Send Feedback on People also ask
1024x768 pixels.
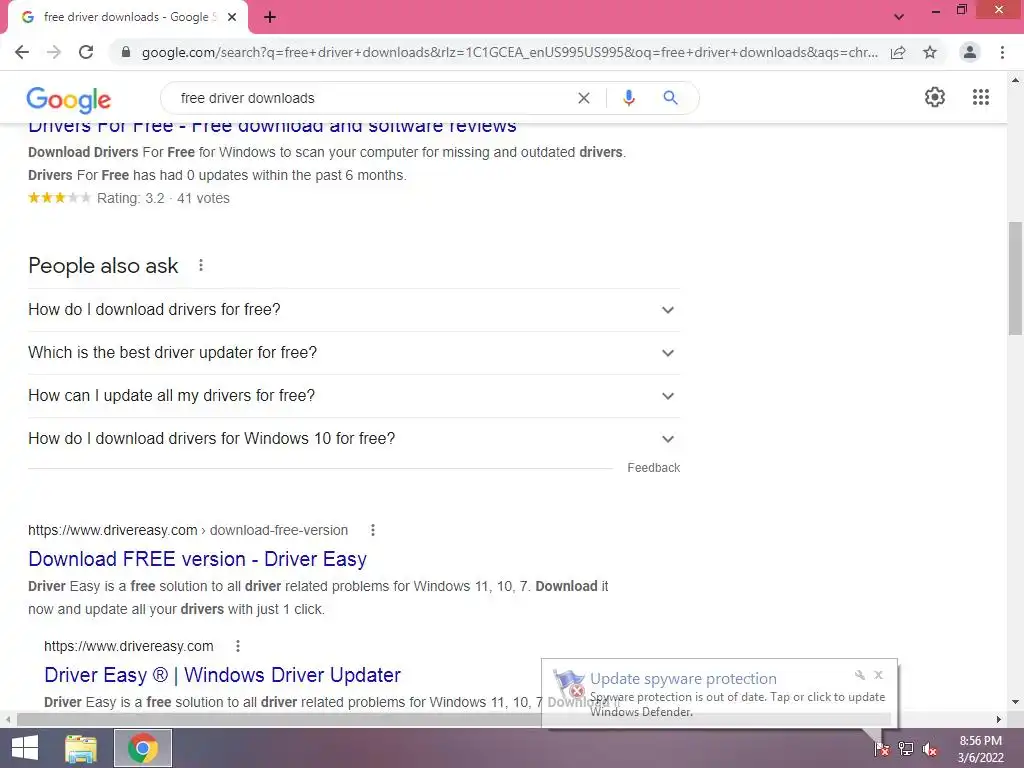click(654, 468)
